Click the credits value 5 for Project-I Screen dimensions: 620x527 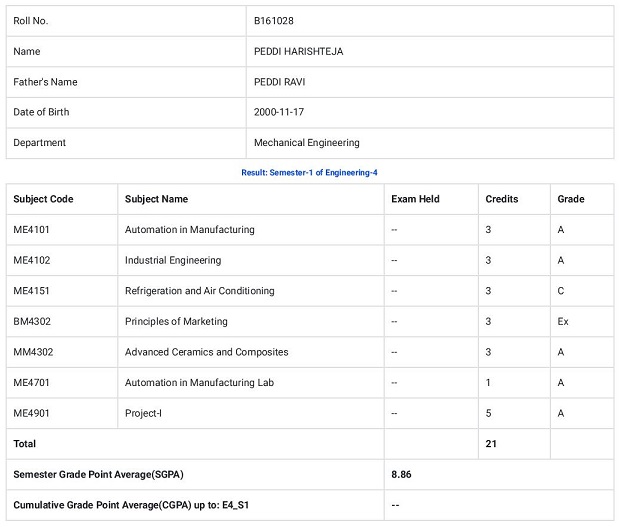click(488, 413)
